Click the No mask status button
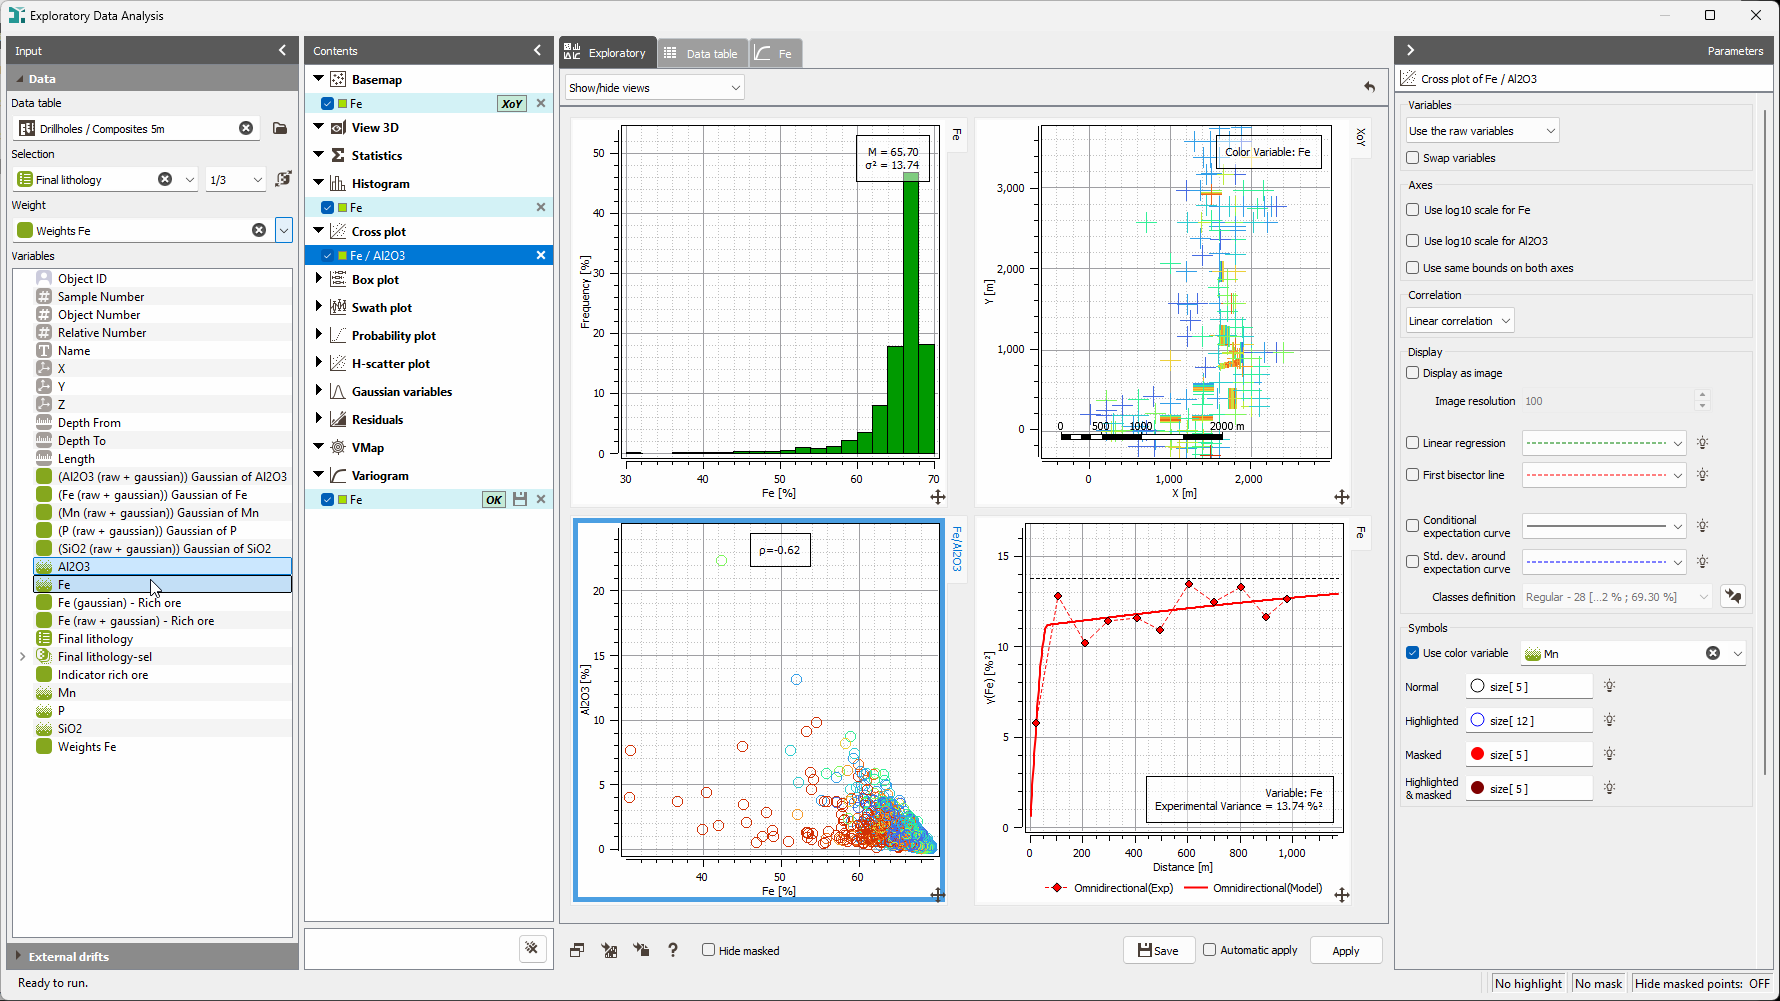 (x=1598, y=983)
